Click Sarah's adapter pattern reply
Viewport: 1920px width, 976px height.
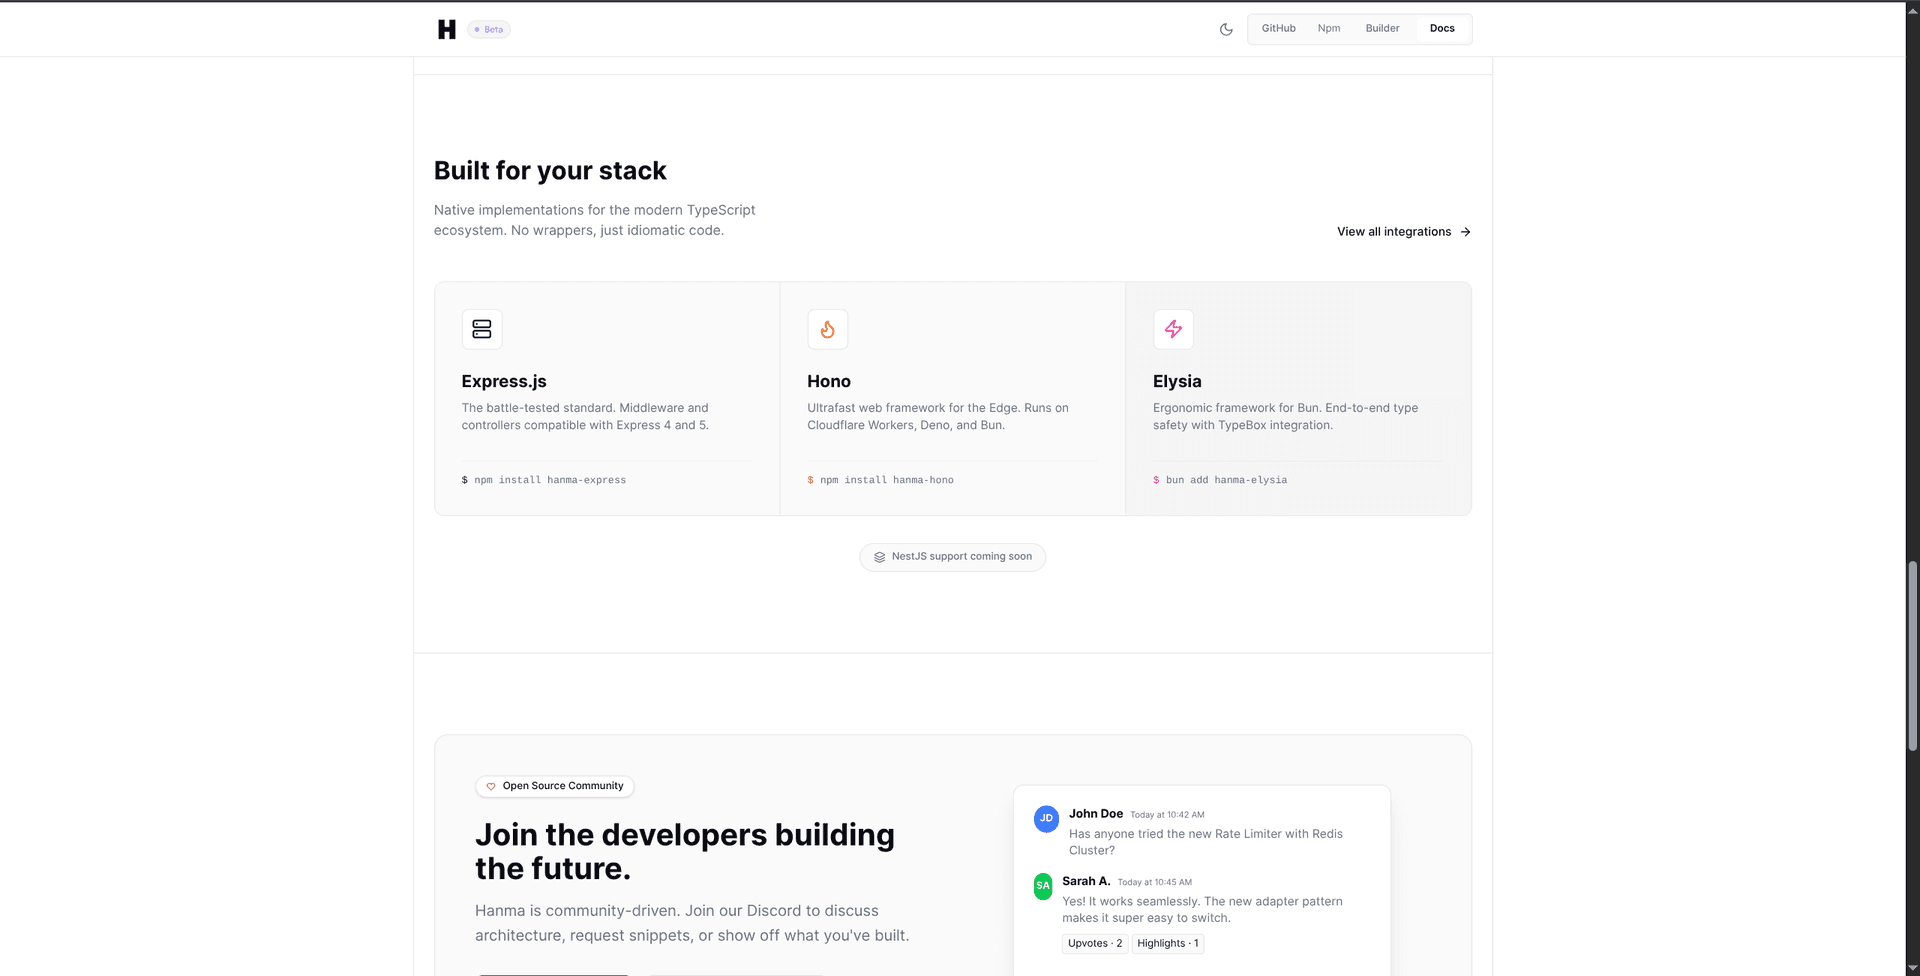(1202, 909)
